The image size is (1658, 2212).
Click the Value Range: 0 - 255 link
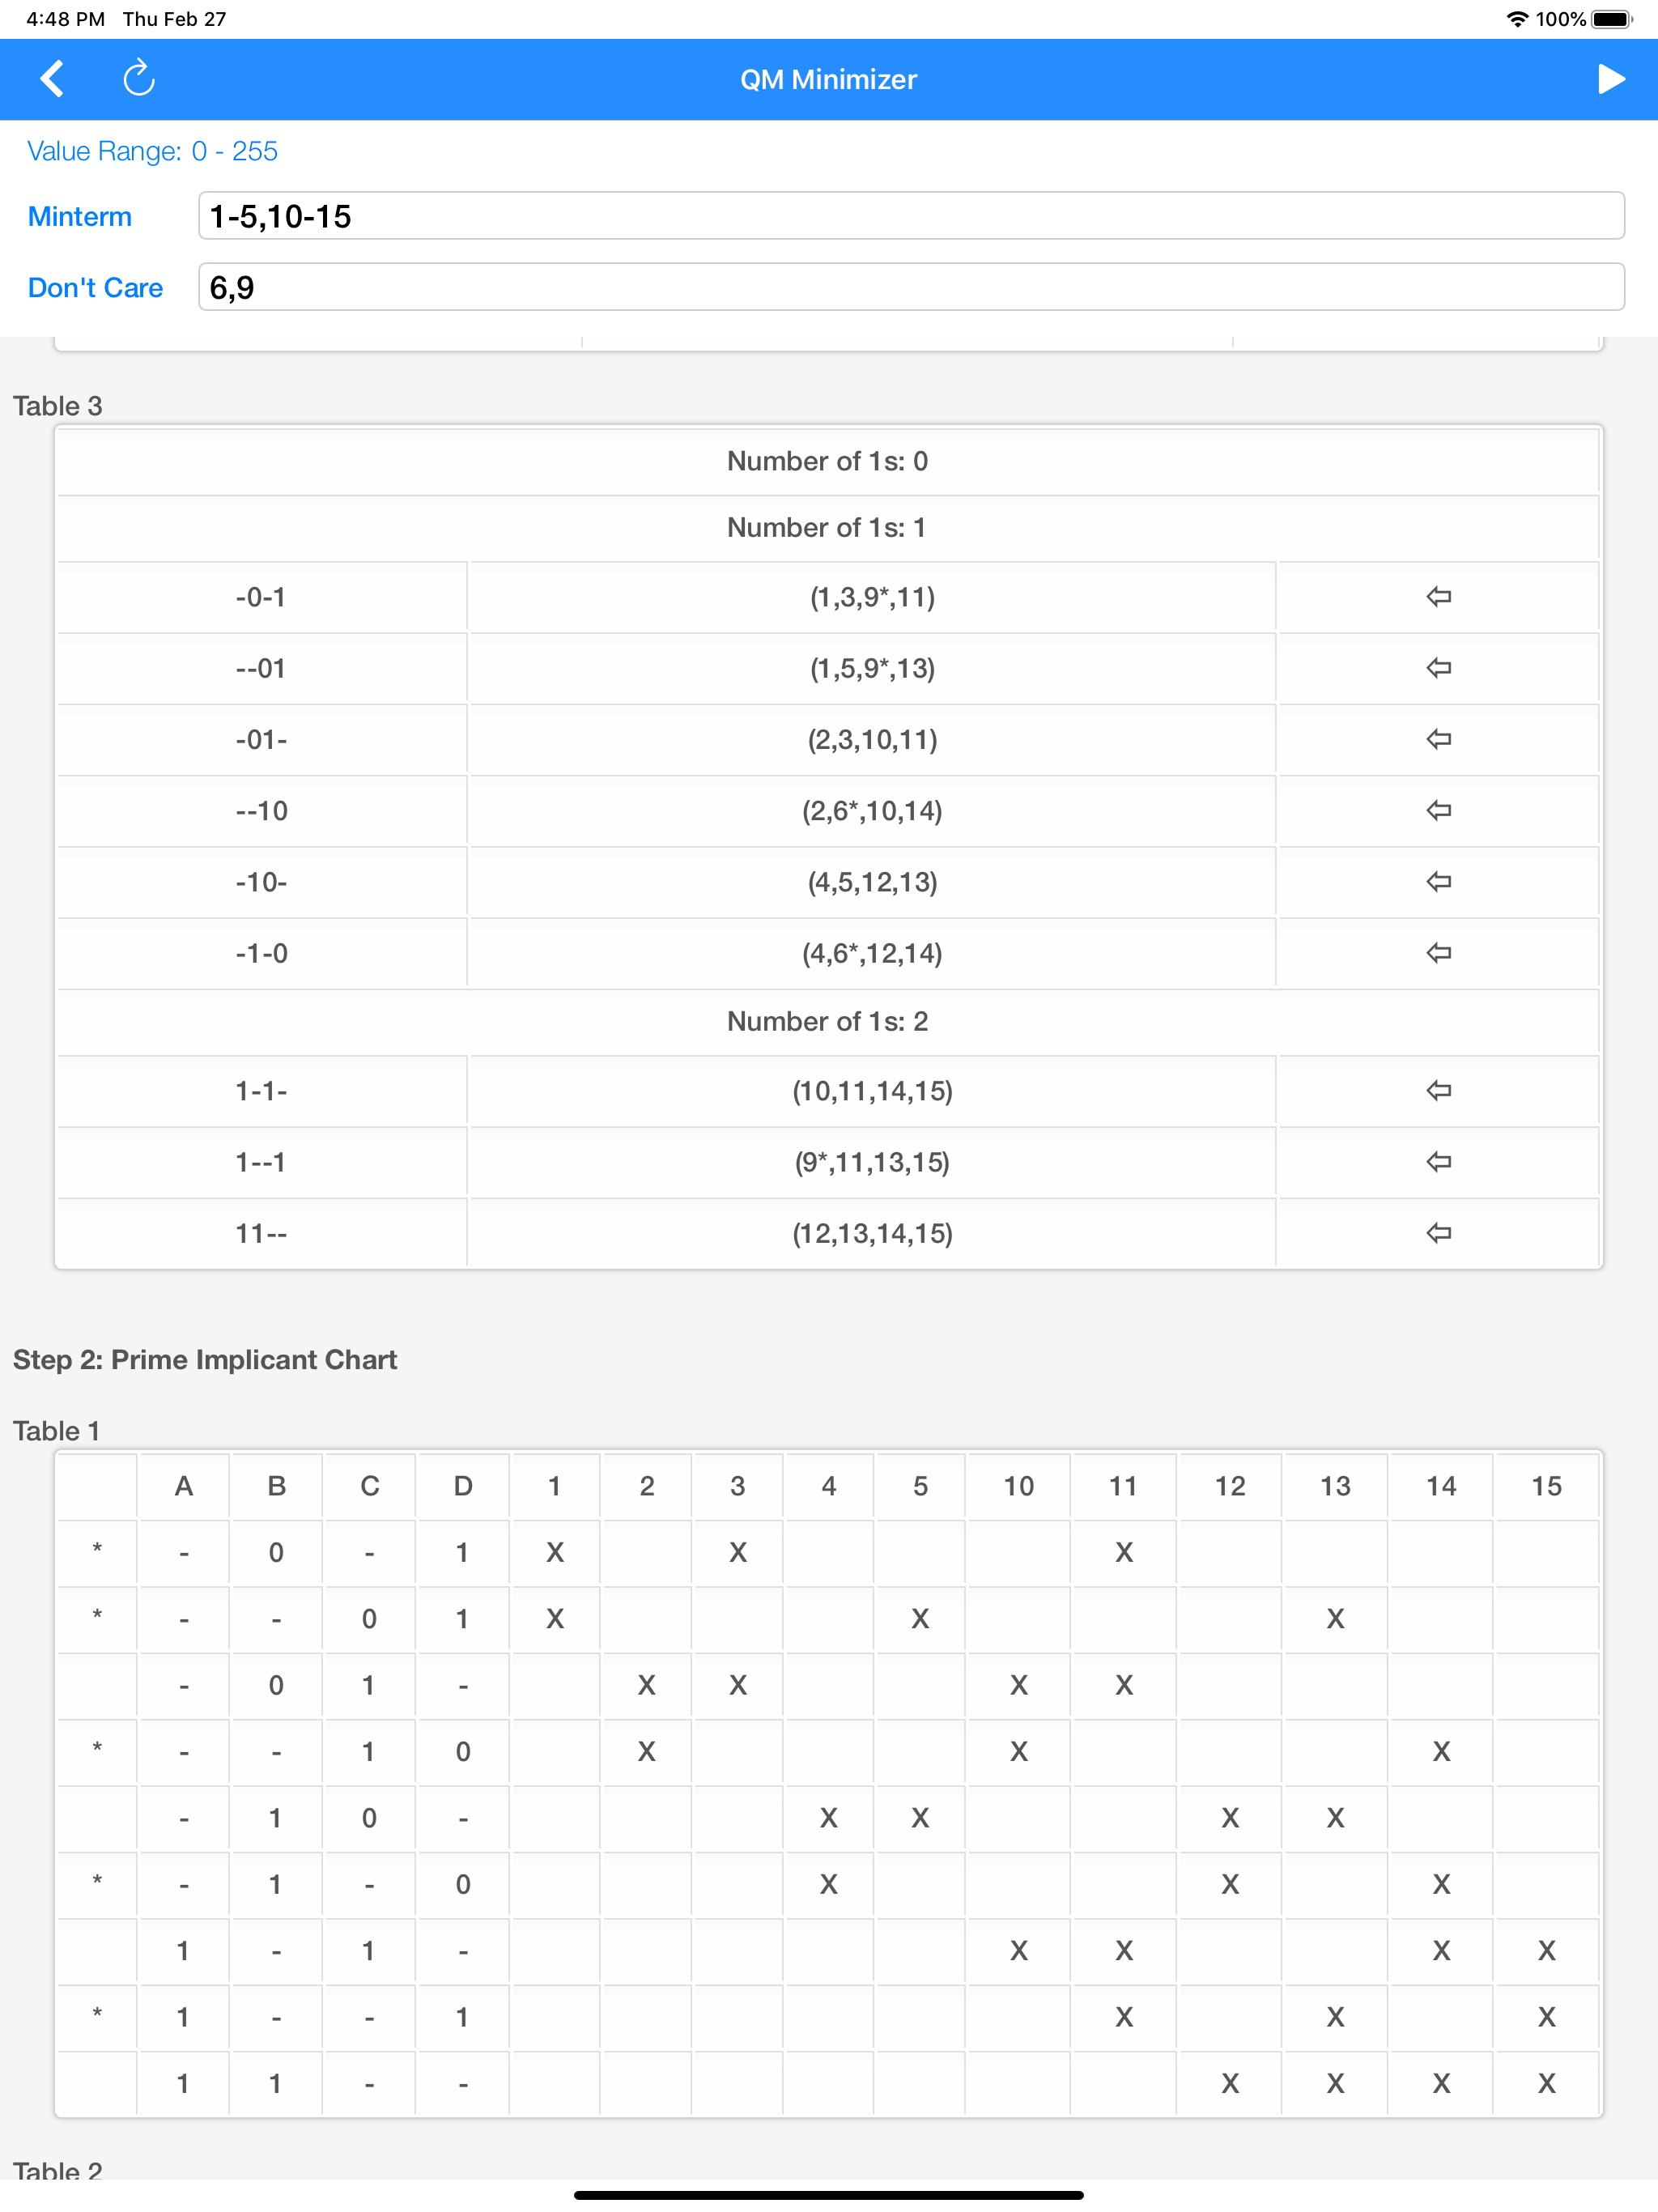coord(152,151)
